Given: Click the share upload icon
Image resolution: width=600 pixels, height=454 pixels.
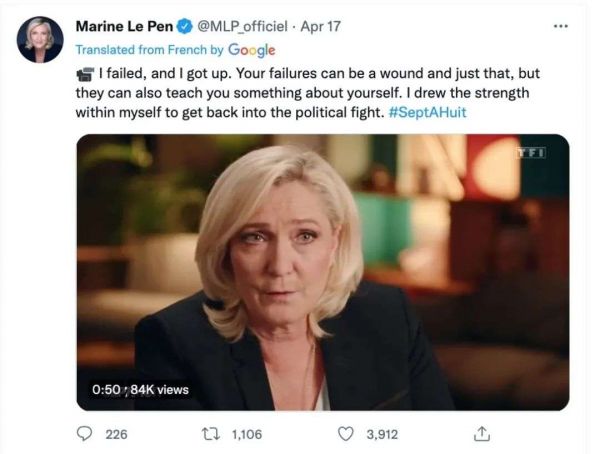Looking at the screenshot, I should 481,433.
